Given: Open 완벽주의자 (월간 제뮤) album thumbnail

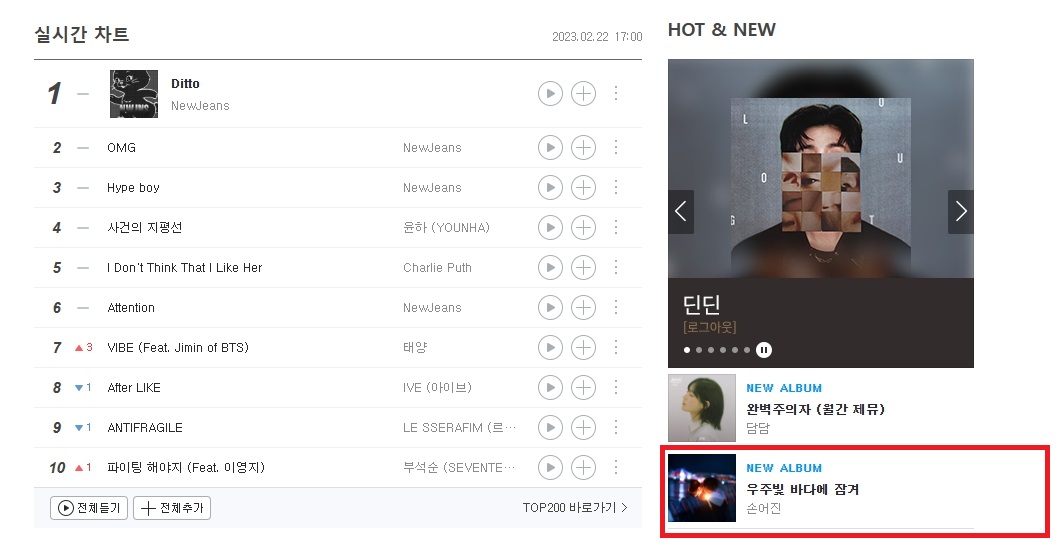Looking at the screenshot, I should (702, 408).
